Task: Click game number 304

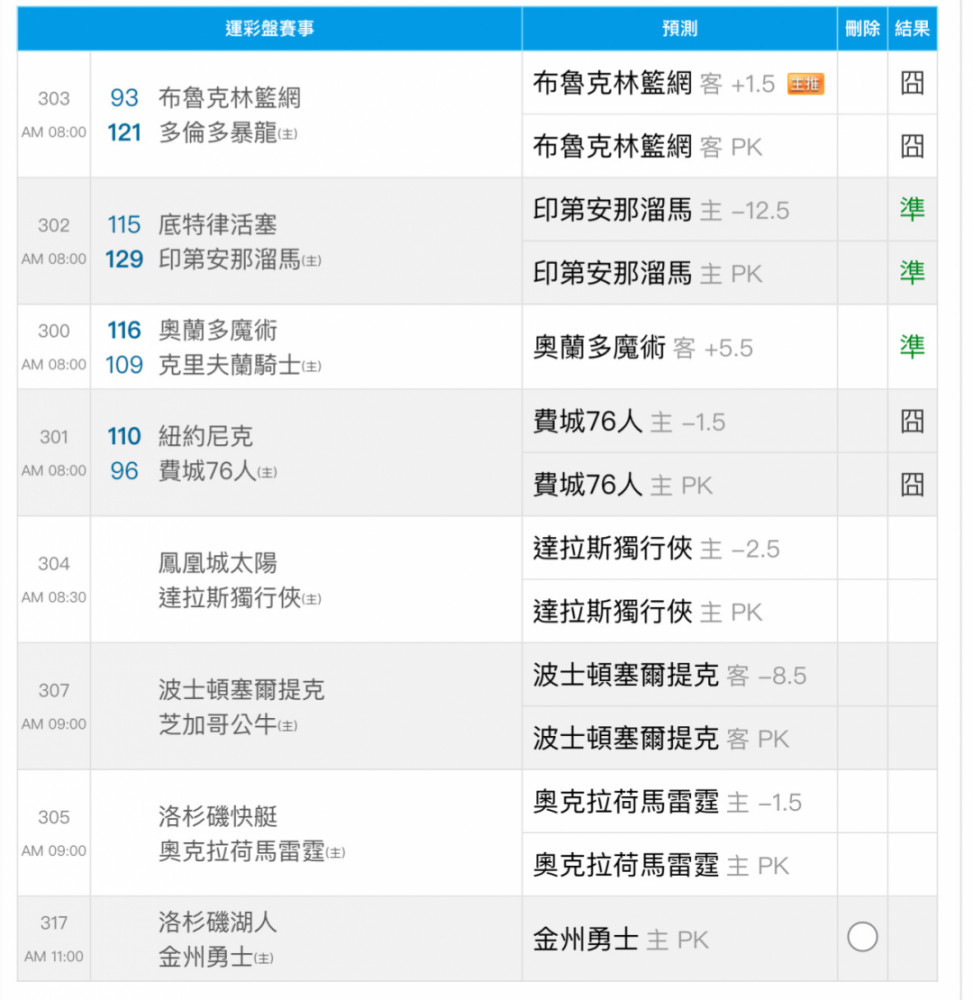Action: (54, 564)
